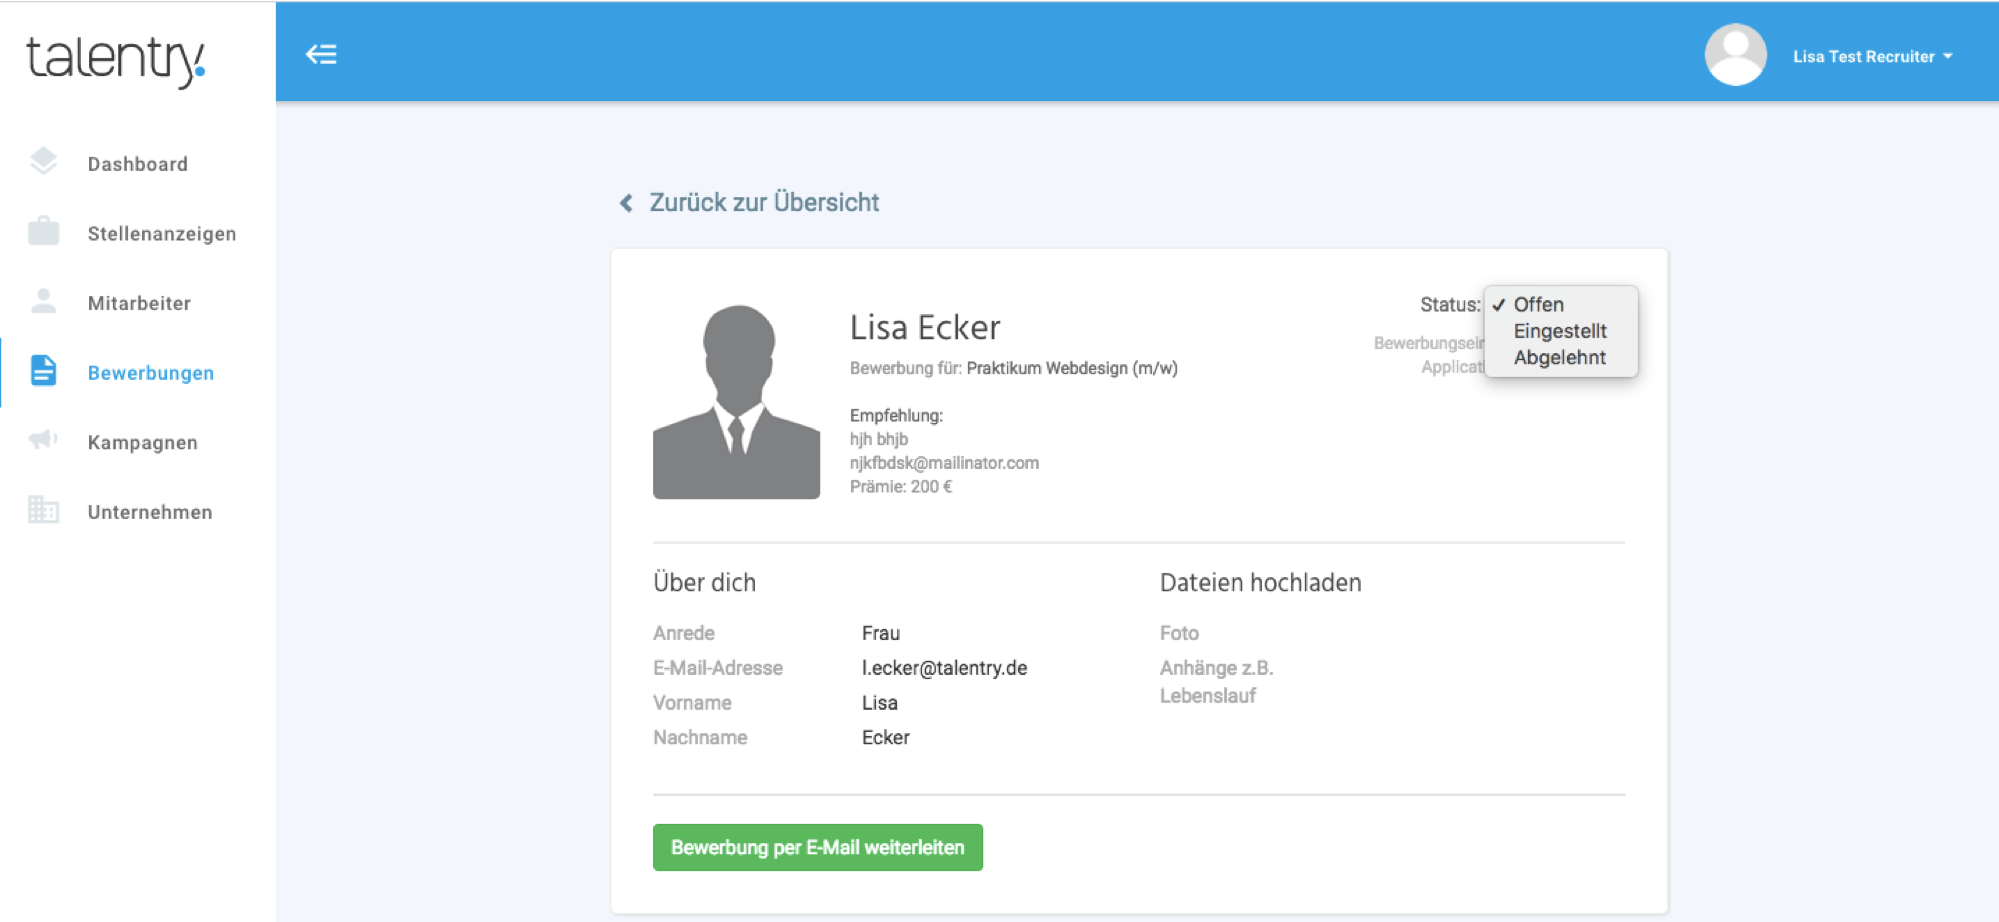Click the Unternehmen building icon
Image resolution: width=1999 pixels, height=922 pixels.
pyautogui.click(x=43, y=510)
